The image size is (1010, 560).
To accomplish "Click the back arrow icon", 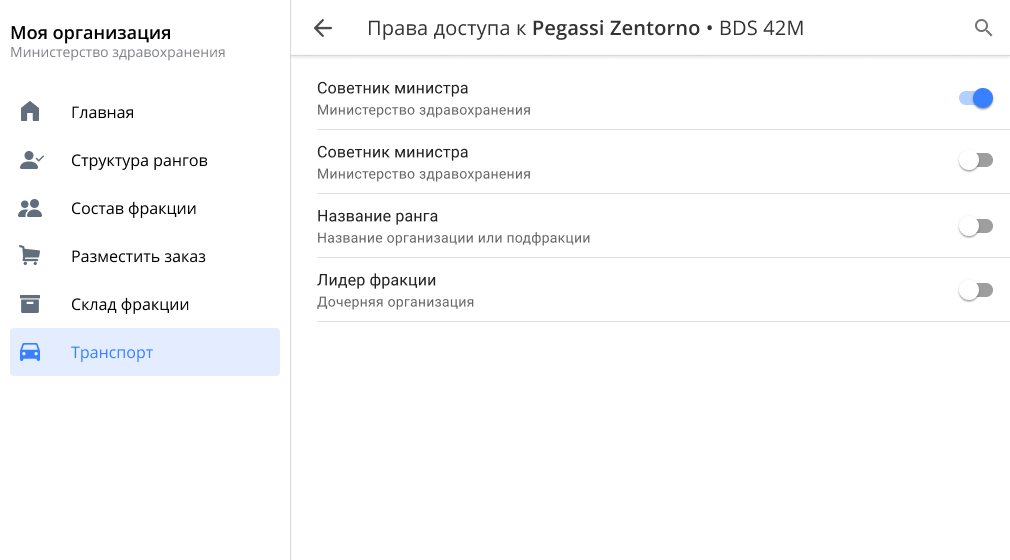I will click(322, 28).
